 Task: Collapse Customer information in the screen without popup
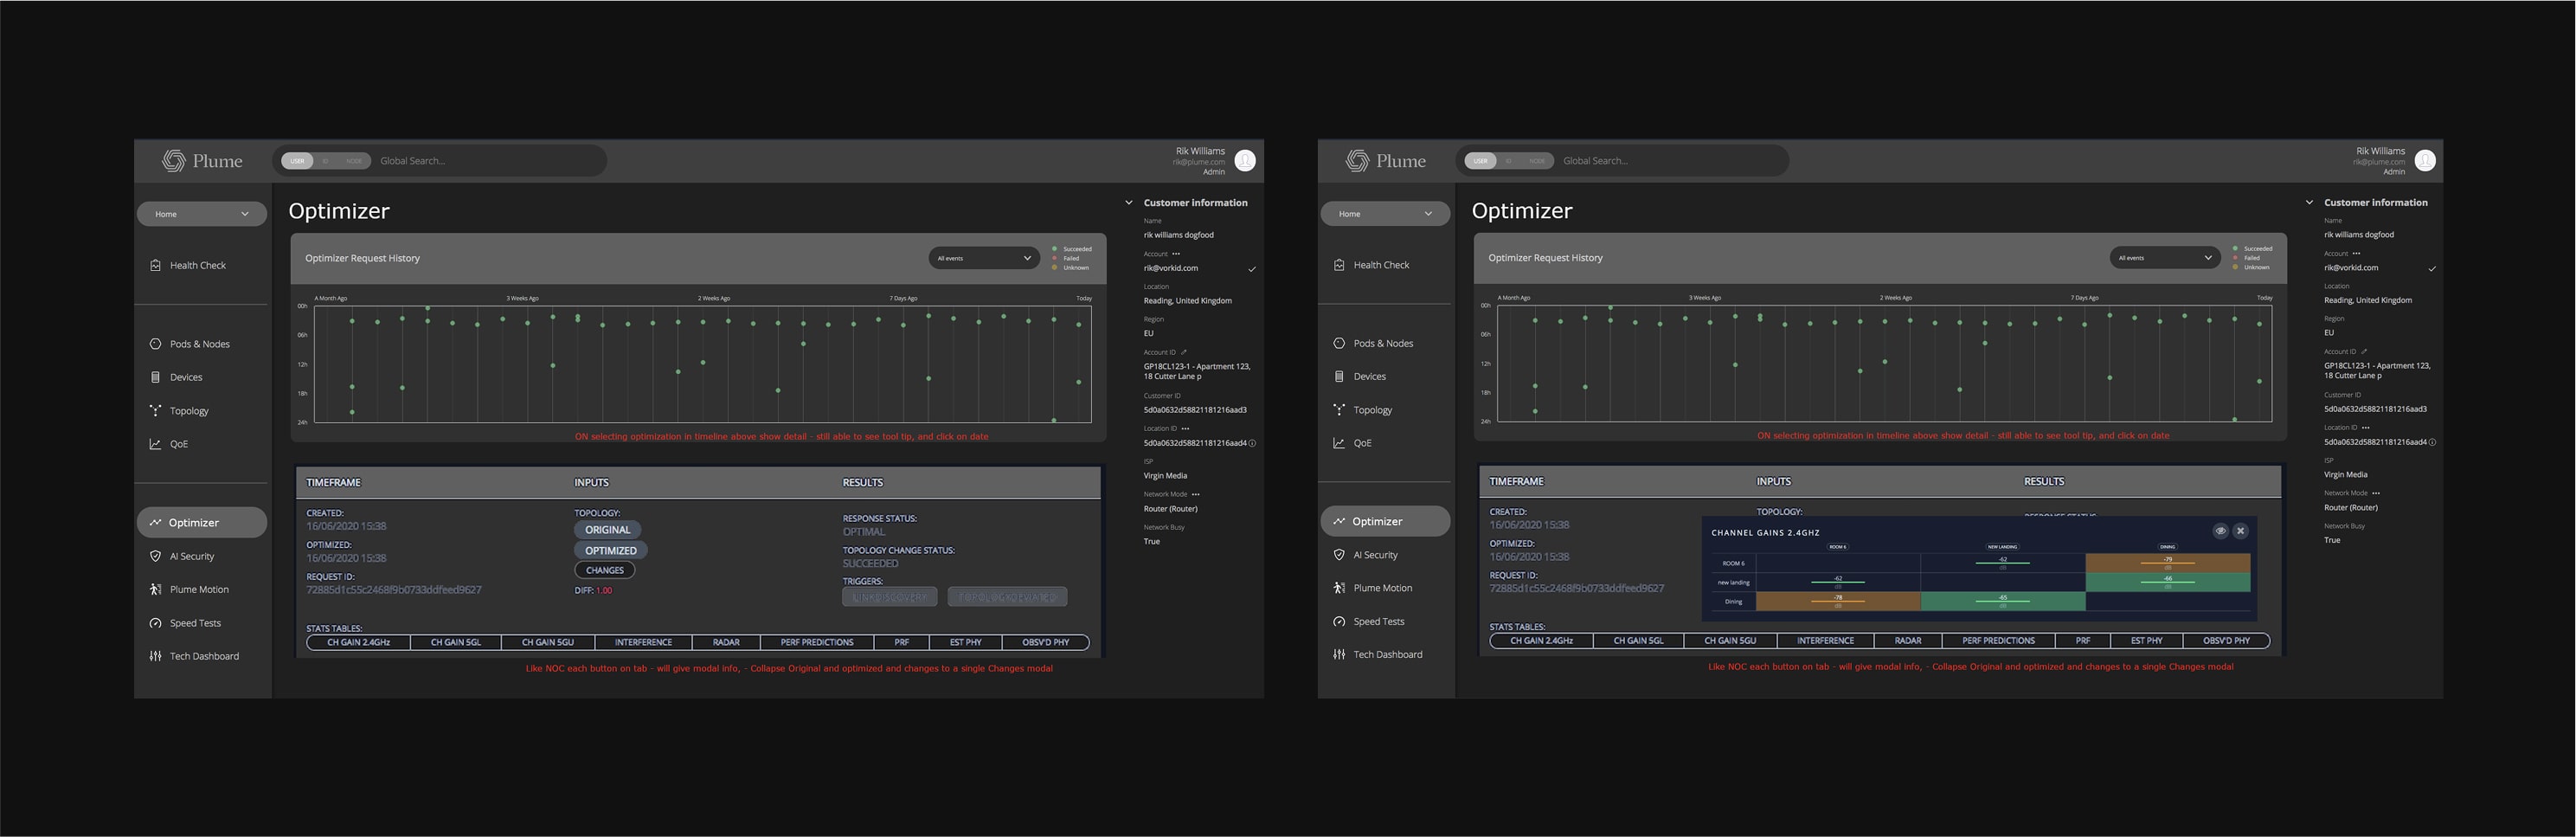pos(1129,203)
